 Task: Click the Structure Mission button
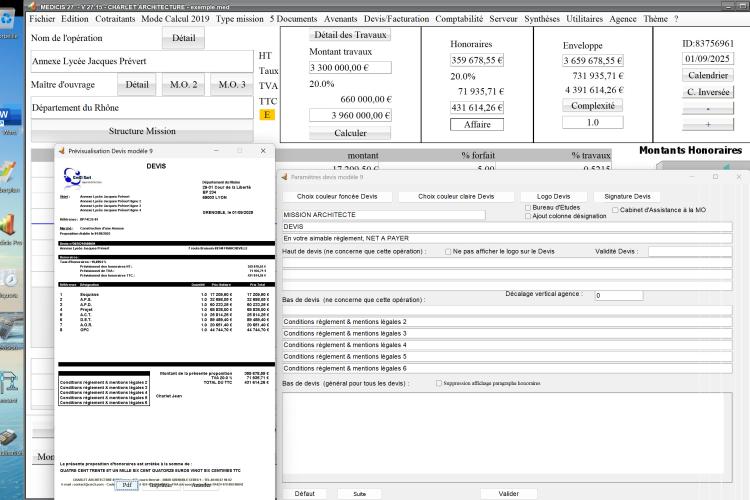click(142, 131)
